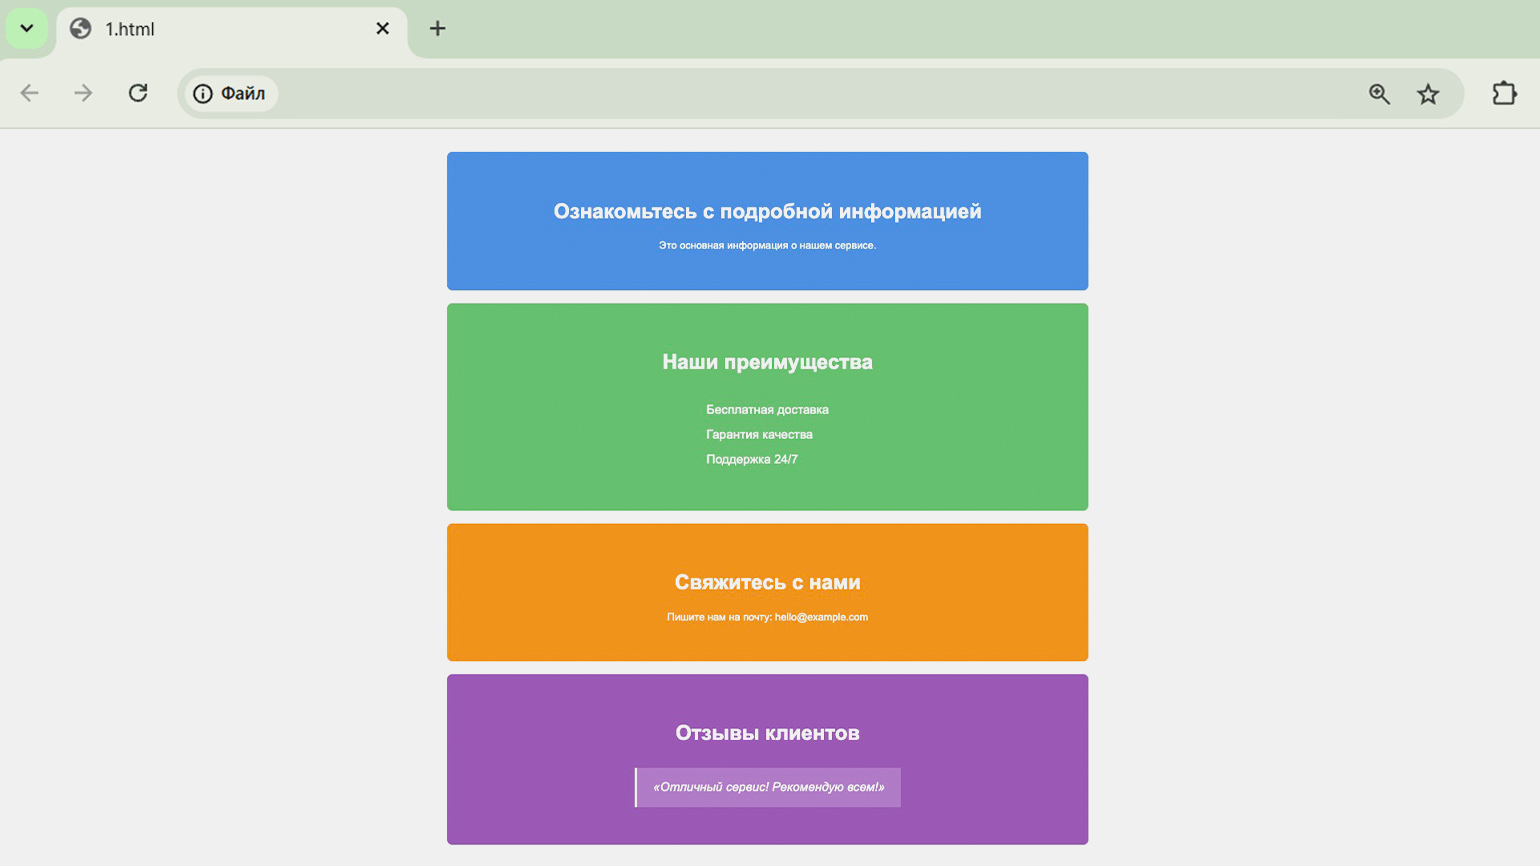Image resolution: width=1540 pixels, height=866 pixels.
Task: Select the Поддержка 24/7 list item
Action: pos(751,459)
